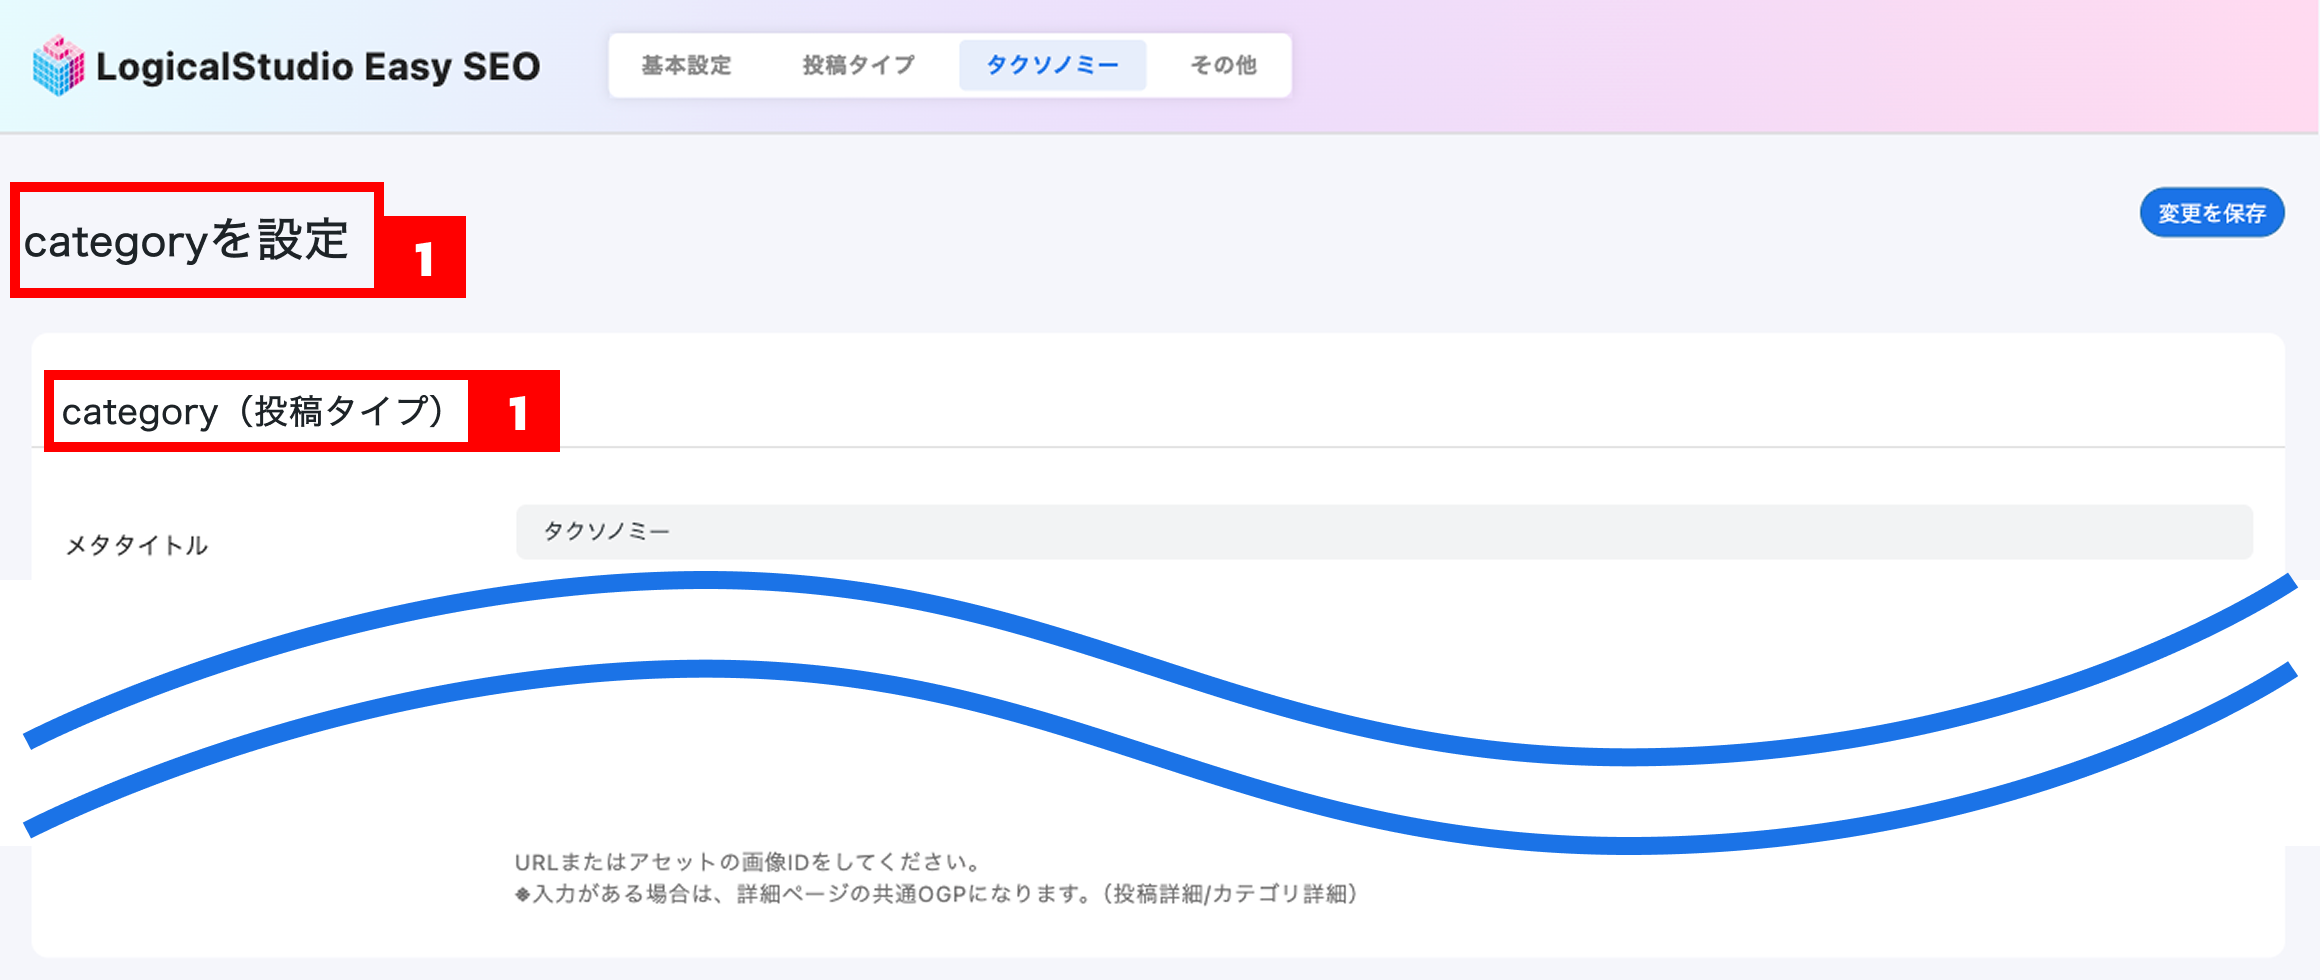
Task: Click the pink gradient header bar background
Action: tap(1800, 66)
